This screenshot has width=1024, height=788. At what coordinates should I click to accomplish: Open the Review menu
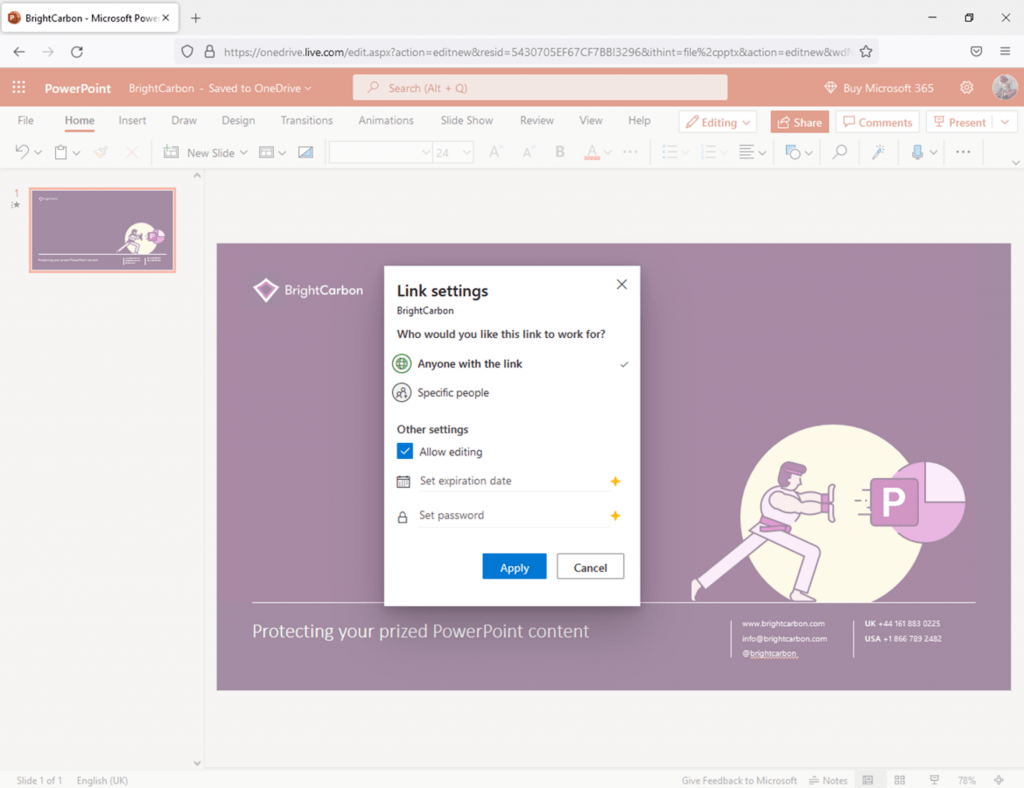[536, 120]
